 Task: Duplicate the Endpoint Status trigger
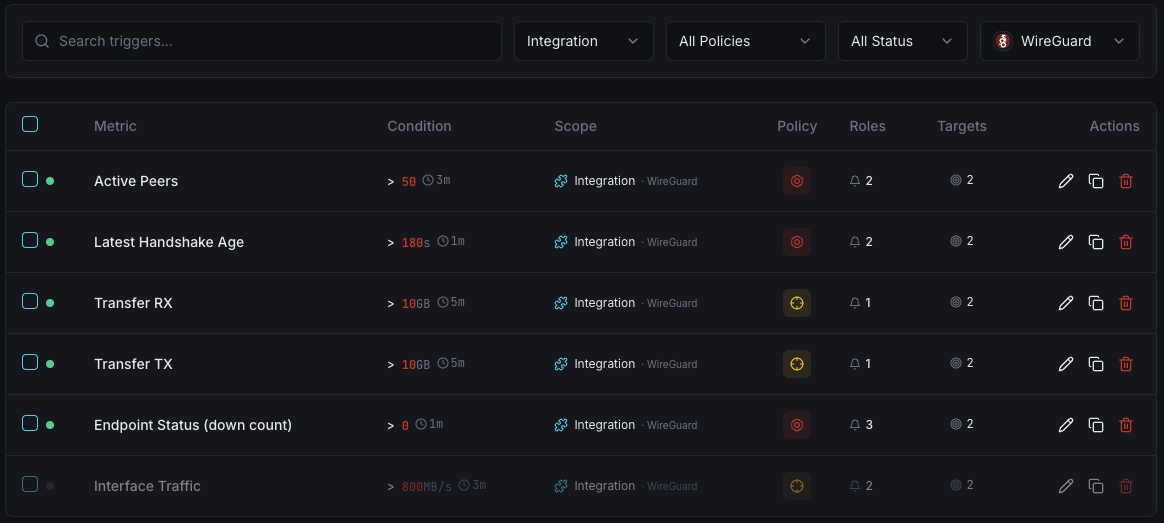(x=1096, y=425)
